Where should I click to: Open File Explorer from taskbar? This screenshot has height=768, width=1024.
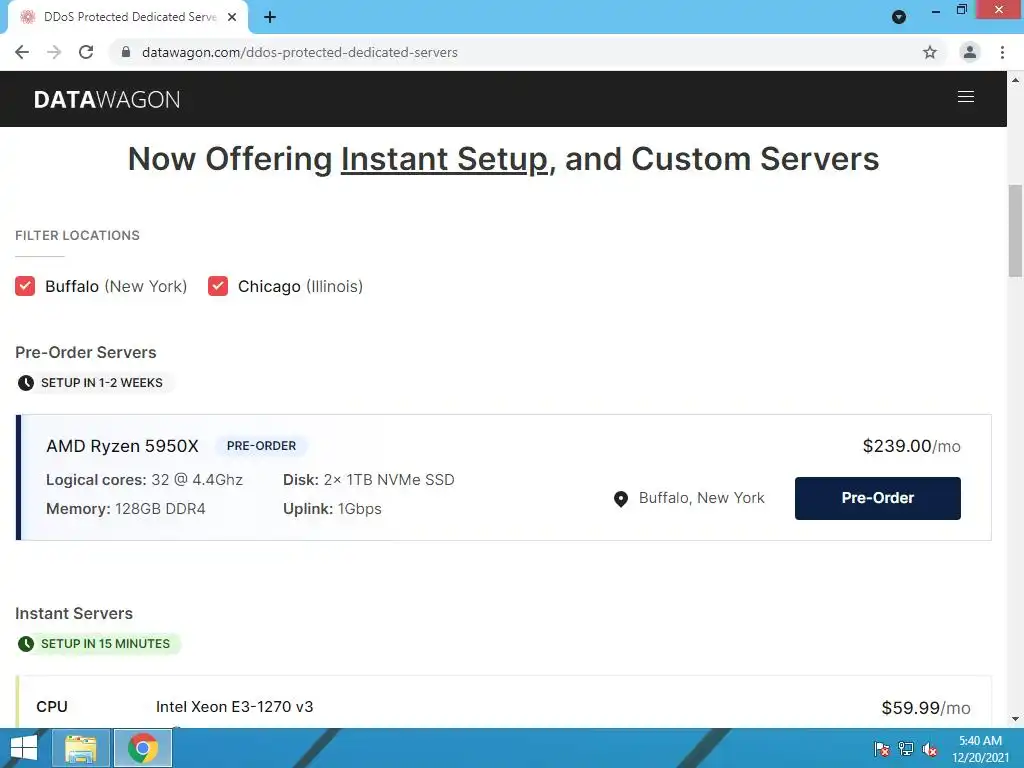point(80,748)
